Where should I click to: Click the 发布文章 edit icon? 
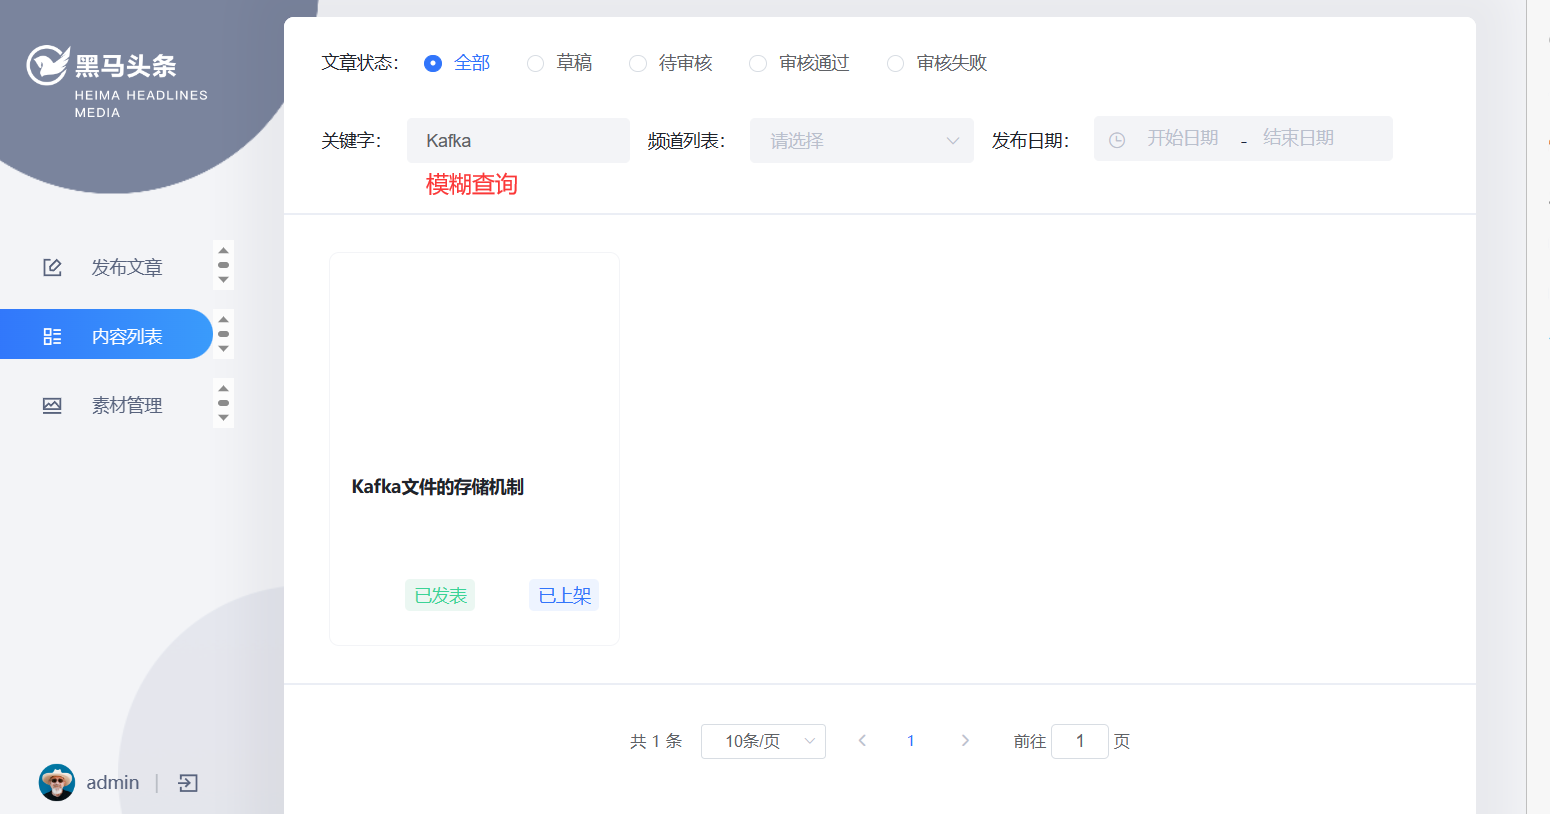point(52,267)
